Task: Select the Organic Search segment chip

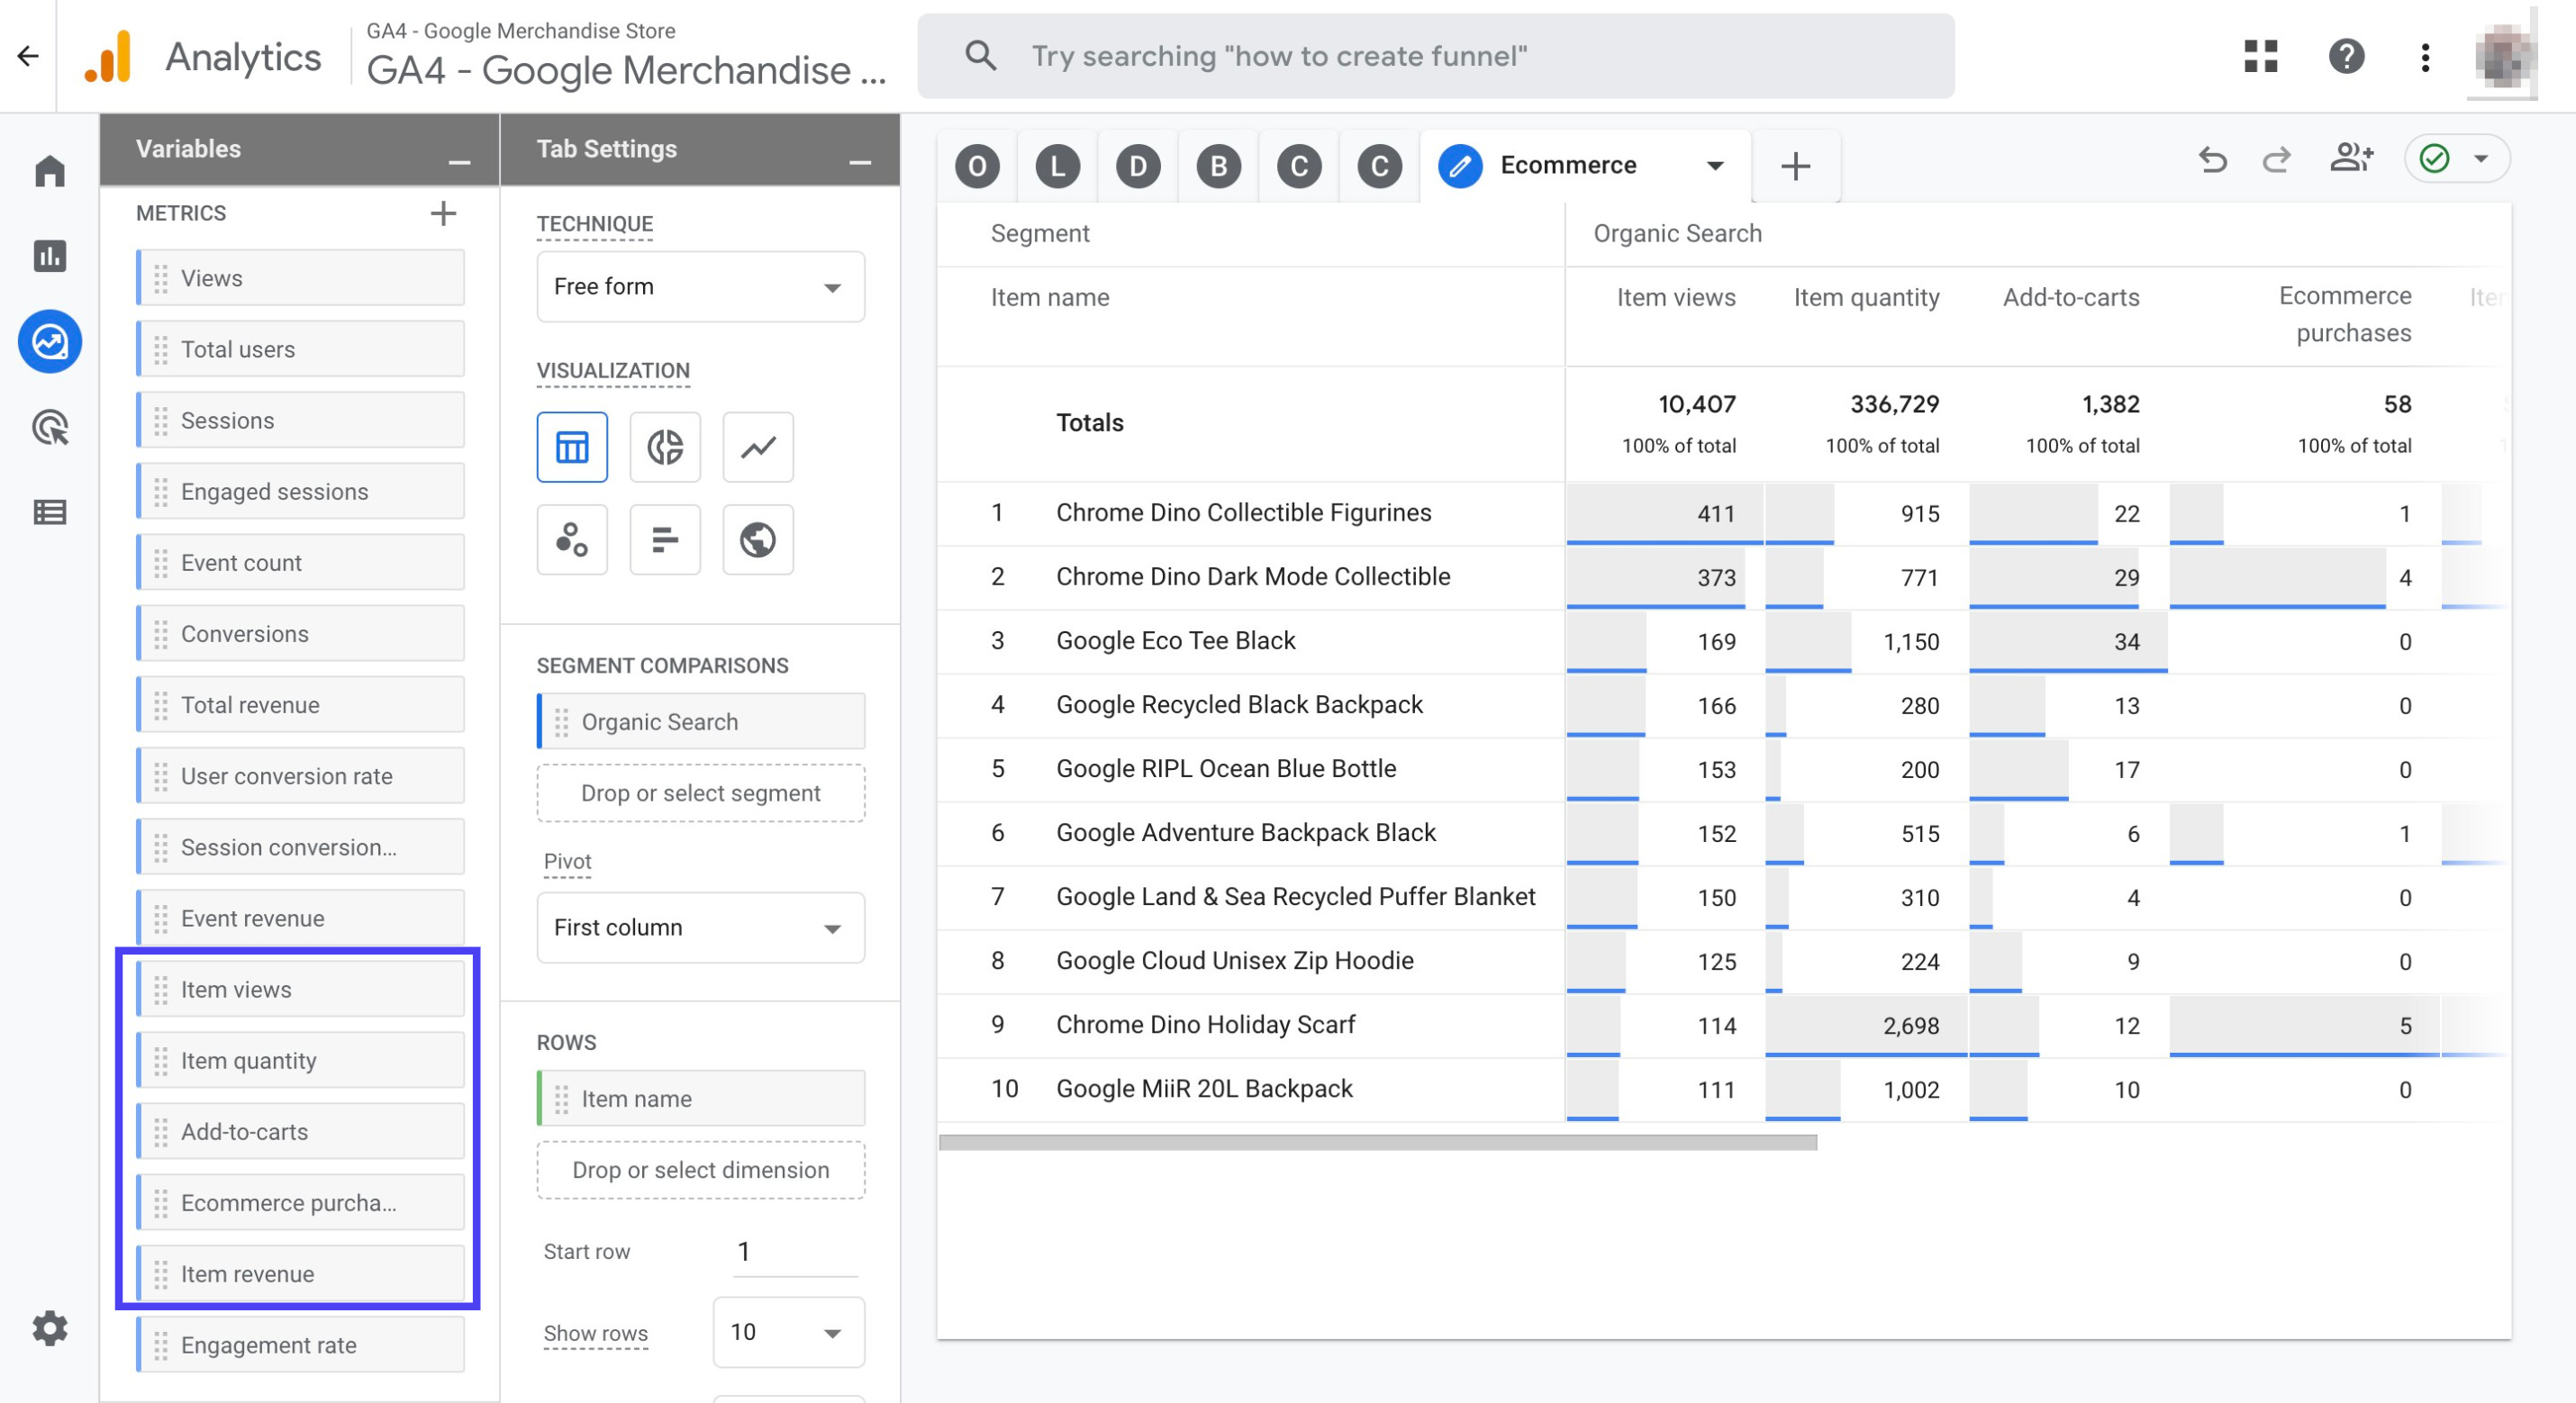Action: [x=701, y=722]
